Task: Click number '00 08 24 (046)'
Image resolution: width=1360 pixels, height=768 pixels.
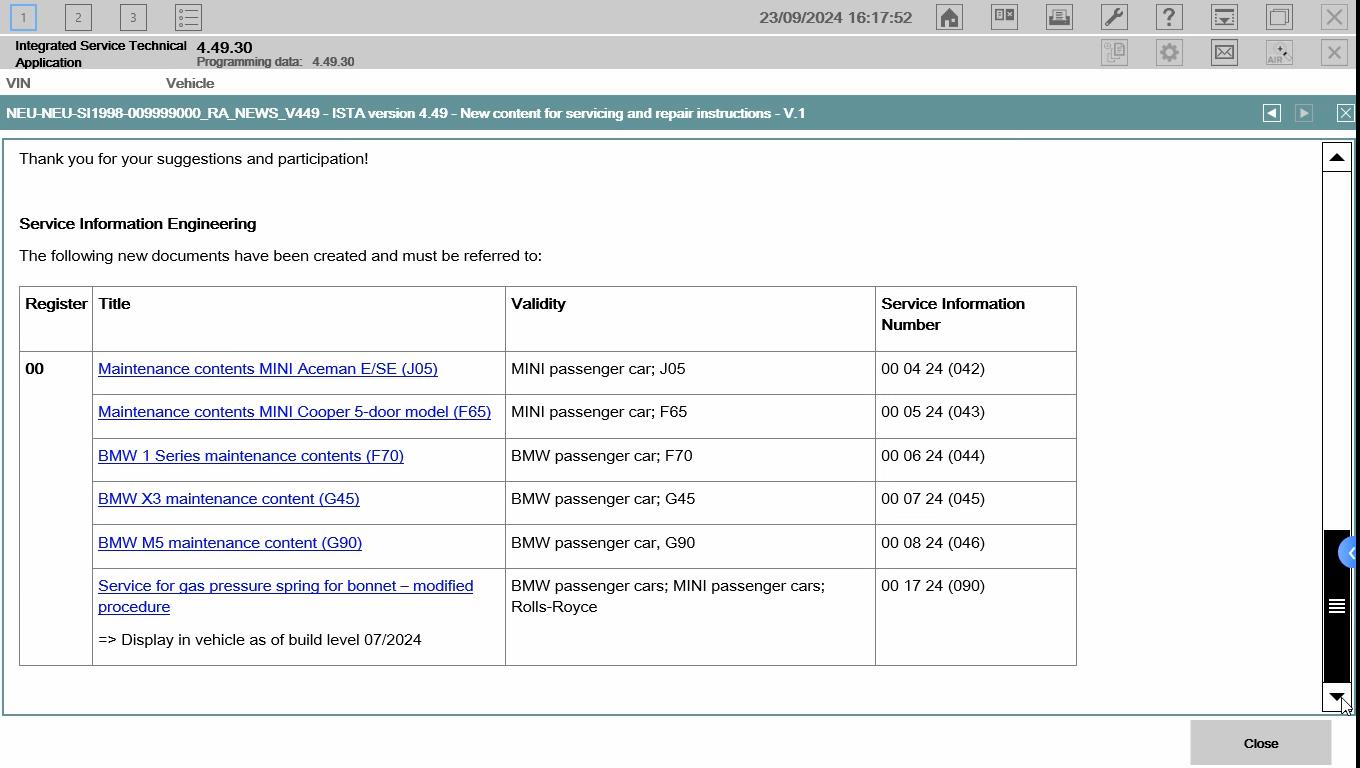Action: [933, 543]
